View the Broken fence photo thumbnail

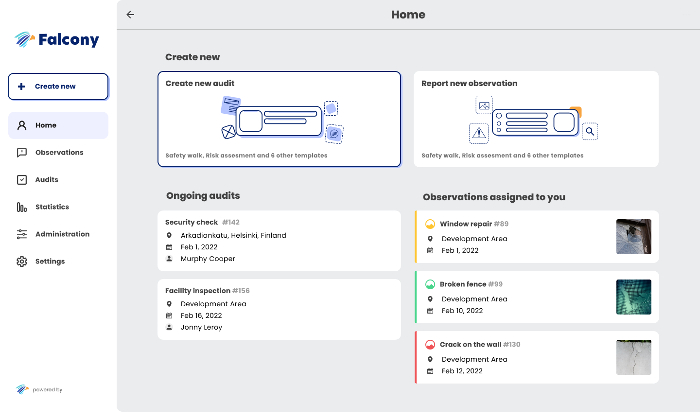(633, 297)
